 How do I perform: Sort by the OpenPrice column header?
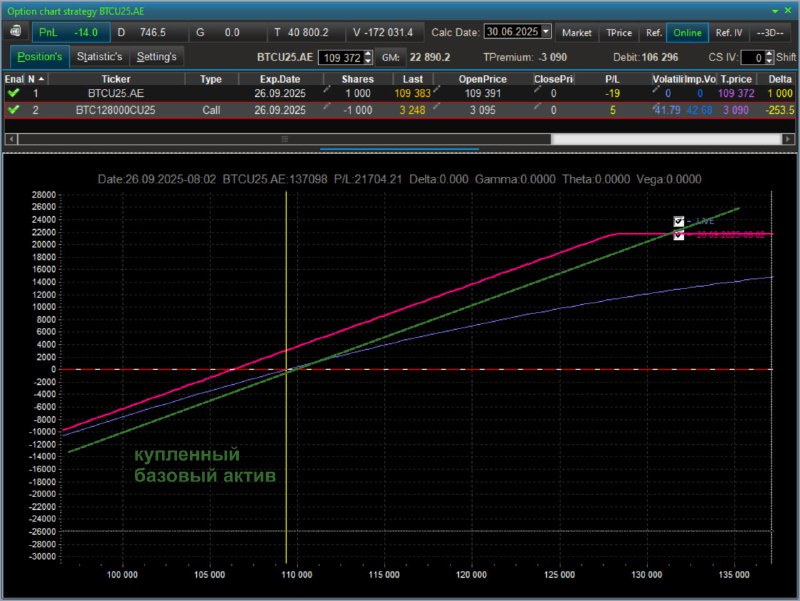click(483, 79)
